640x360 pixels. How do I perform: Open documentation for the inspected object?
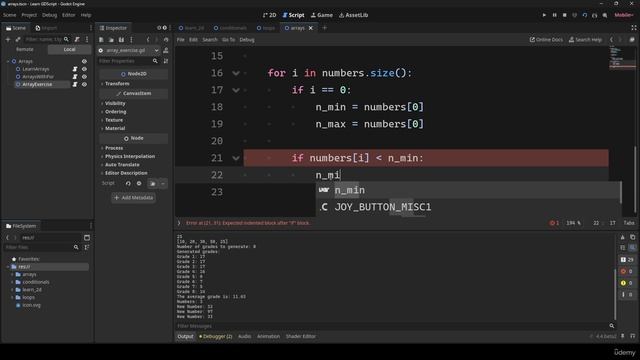tap(166, 50)
